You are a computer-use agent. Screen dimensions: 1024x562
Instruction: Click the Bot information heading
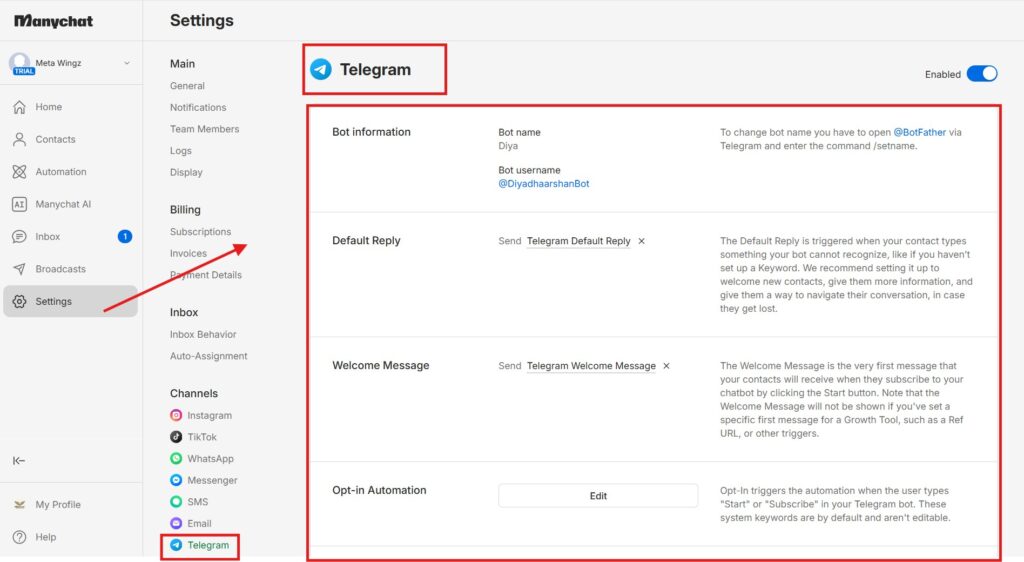372,132
